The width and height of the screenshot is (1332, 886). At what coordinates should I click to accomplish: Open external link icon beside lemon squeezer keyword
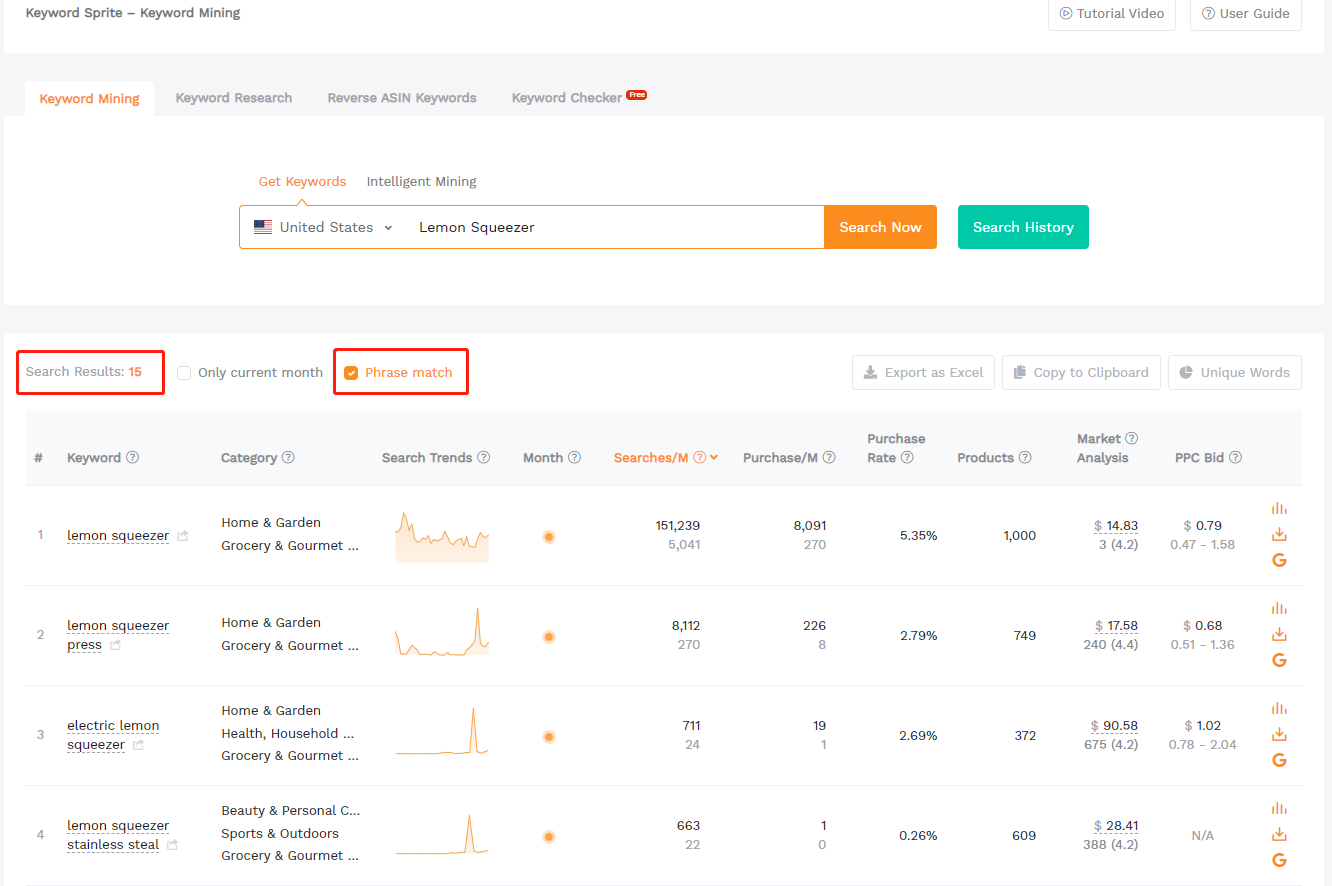182,536
